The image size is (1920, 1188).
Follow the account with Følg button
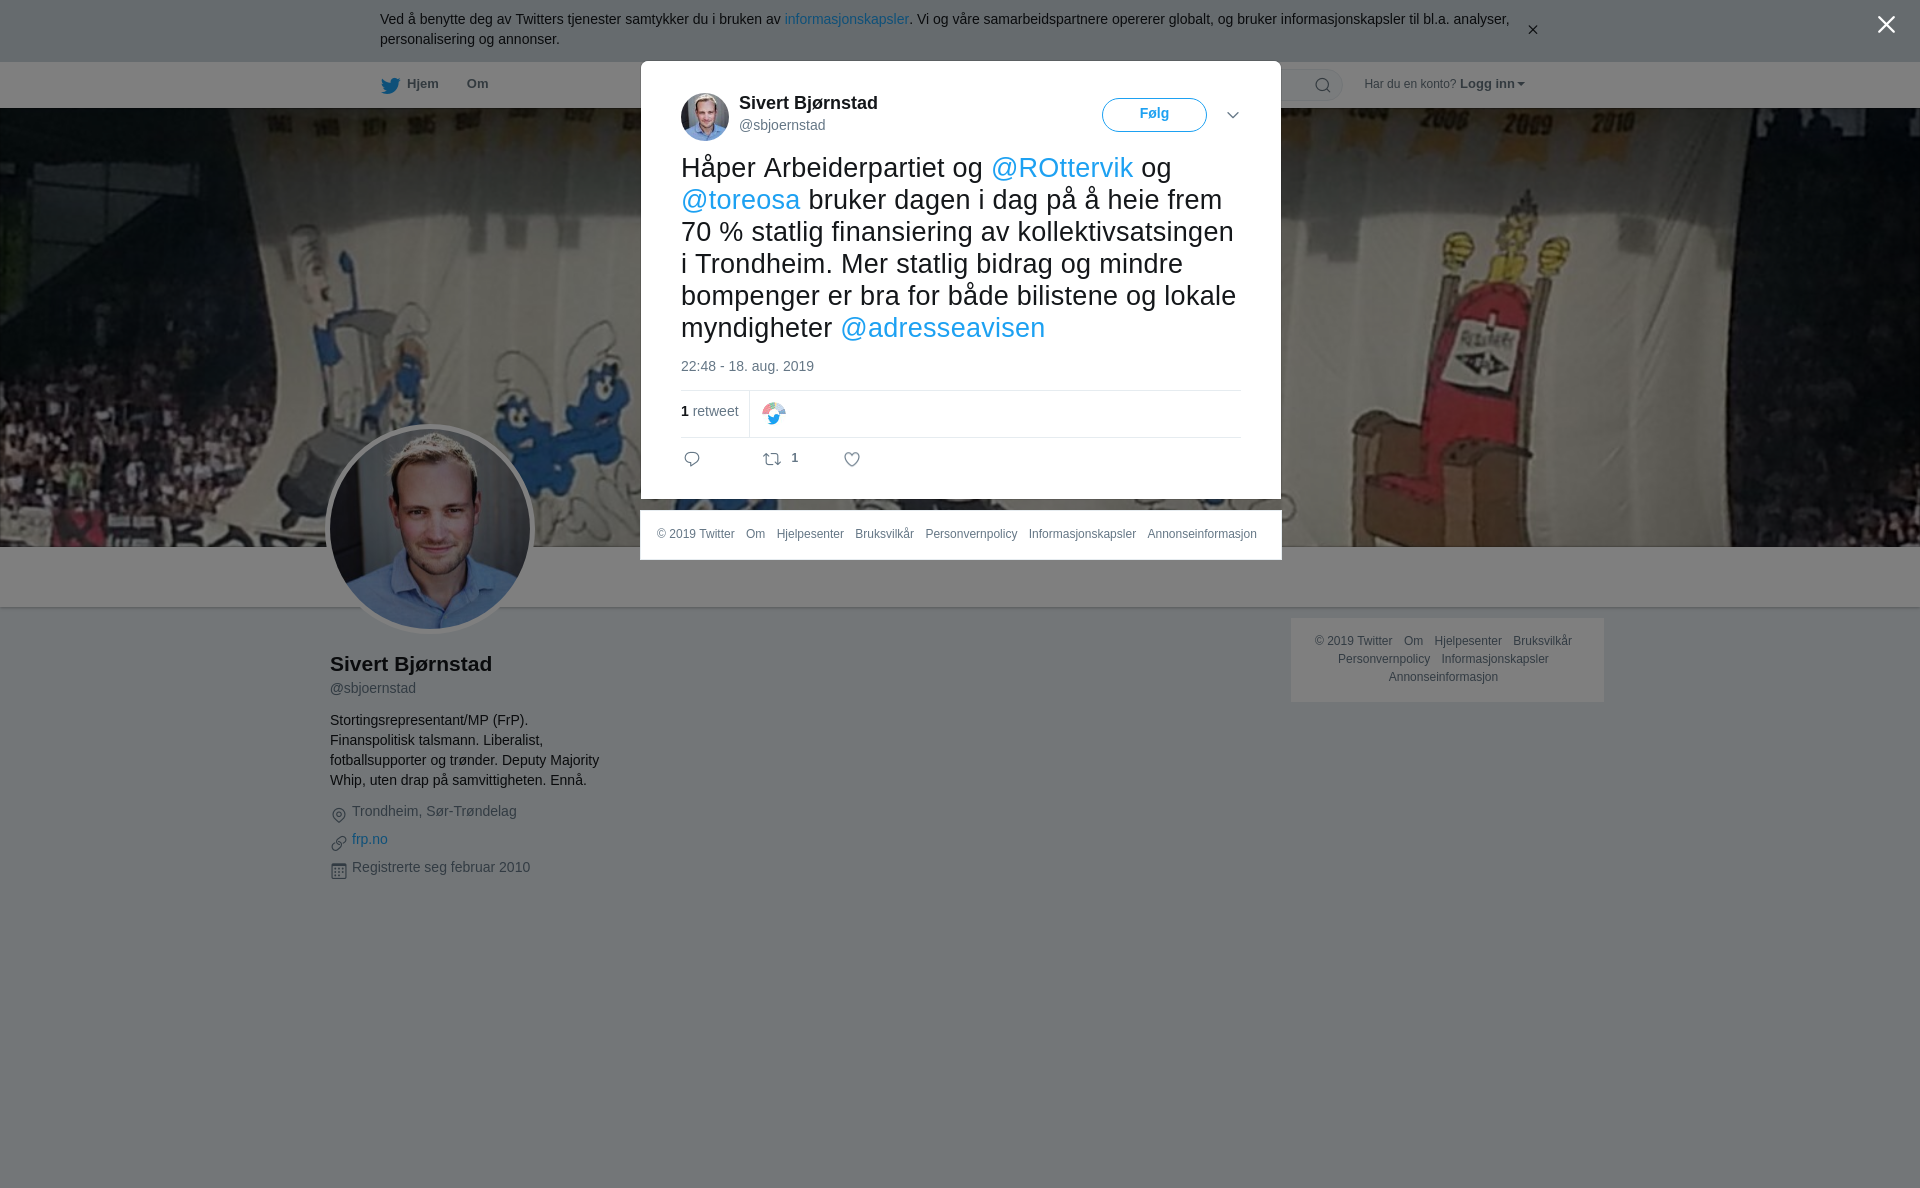pos(1154,115)
